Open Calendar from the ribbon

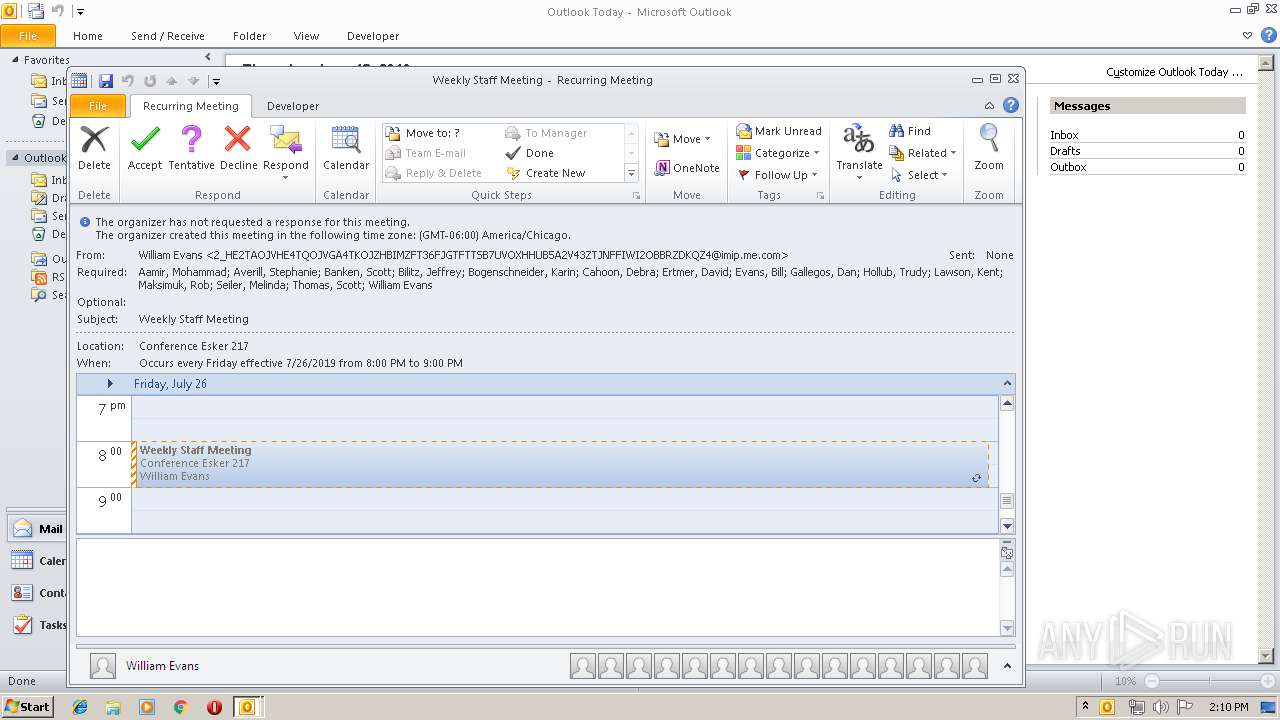pos(346,148)
